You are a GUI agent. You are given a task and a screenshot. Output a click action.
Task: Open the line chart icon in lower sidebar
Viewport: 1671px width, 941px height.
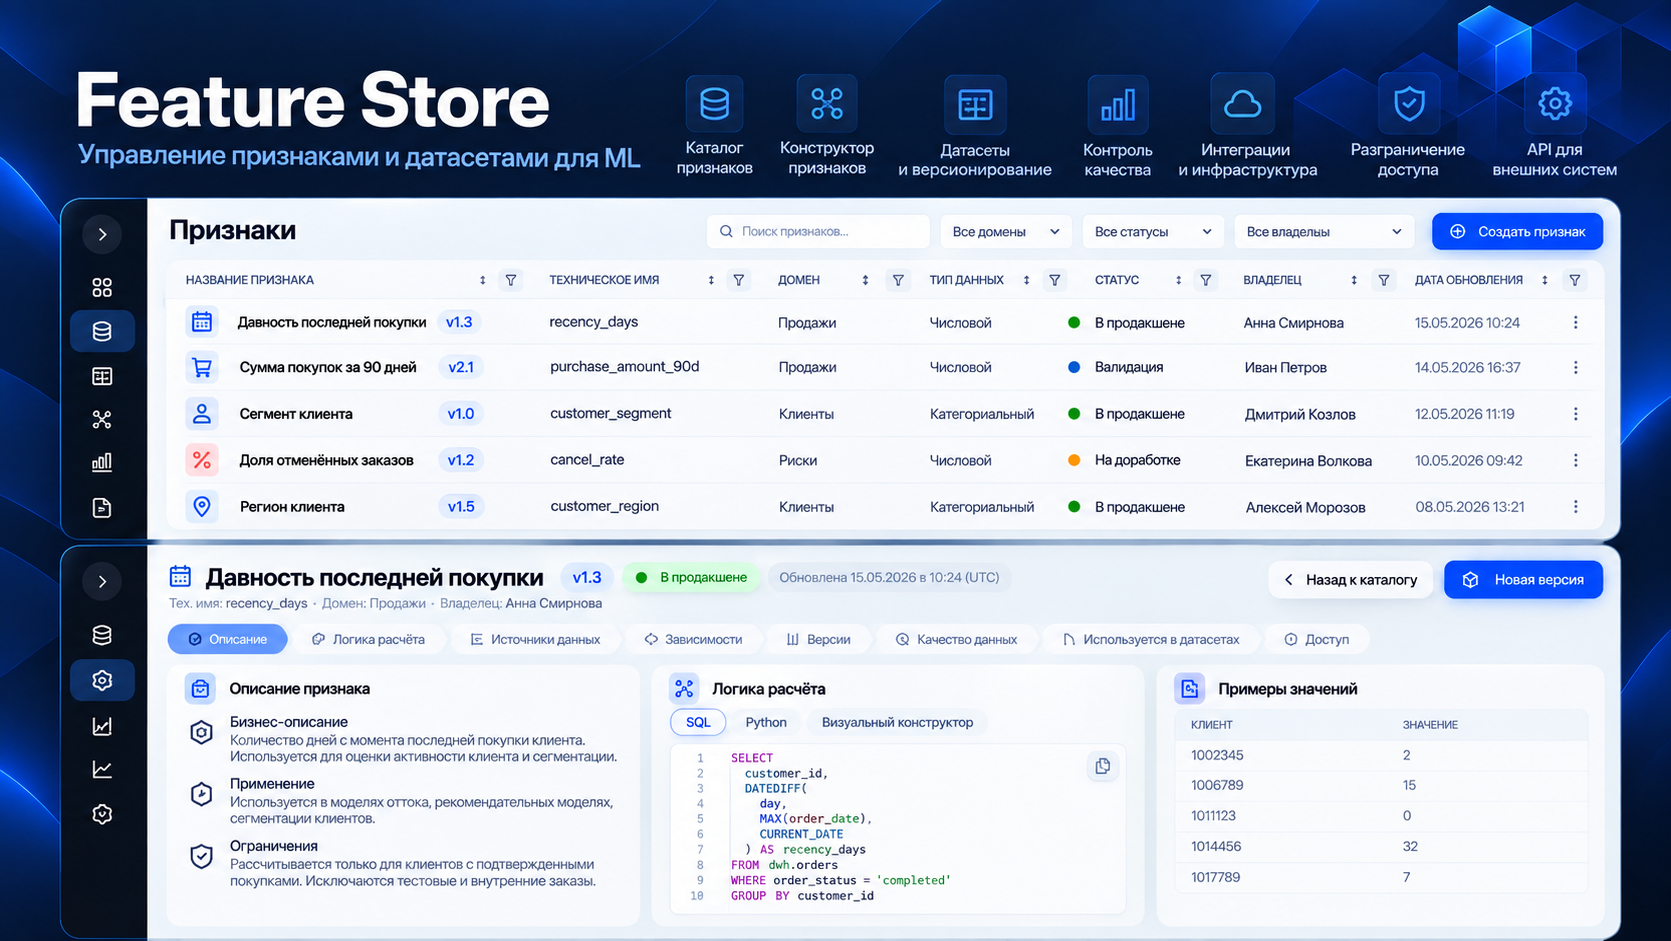tap(102, 770)
